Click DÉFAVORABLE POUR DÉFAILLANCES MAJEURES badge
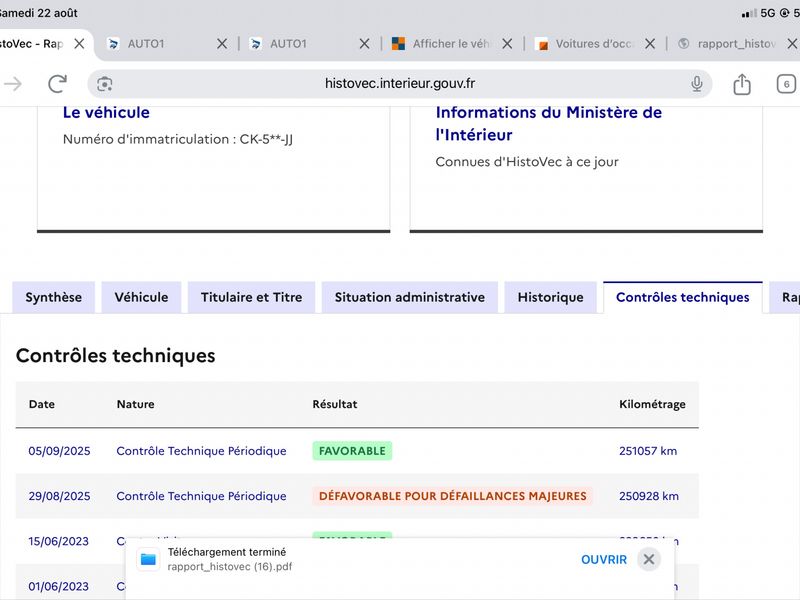 [453, 496]
